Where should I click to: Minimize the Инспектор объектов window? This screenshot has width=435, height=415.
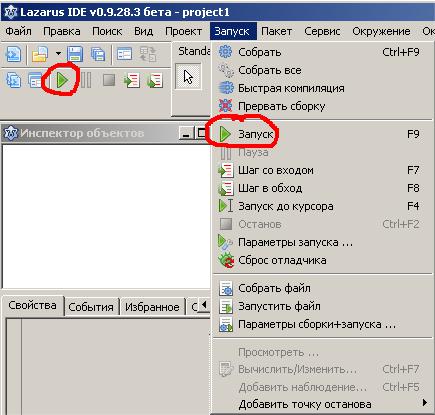pyautogui.click(x=186, y=133)
